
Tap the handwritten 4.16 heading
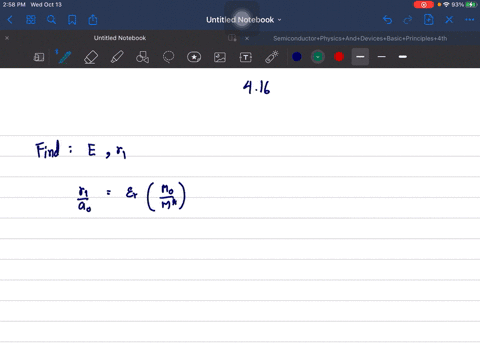256,87
